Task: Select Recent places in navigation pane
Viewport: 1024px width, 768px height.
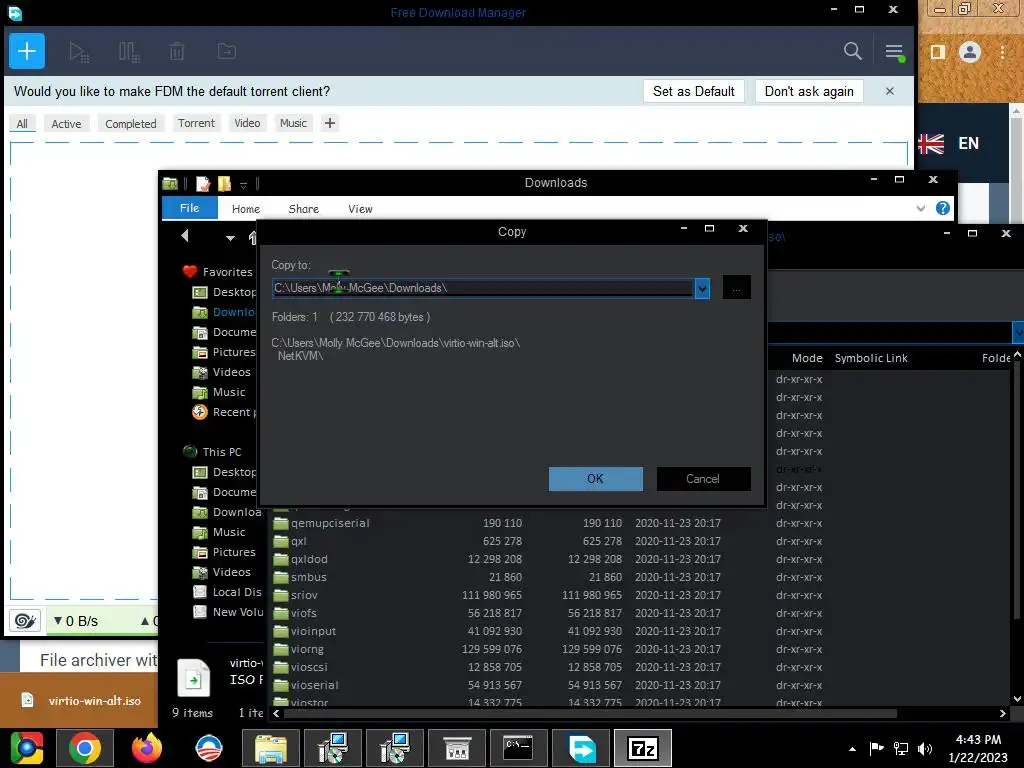Action: 225,412
